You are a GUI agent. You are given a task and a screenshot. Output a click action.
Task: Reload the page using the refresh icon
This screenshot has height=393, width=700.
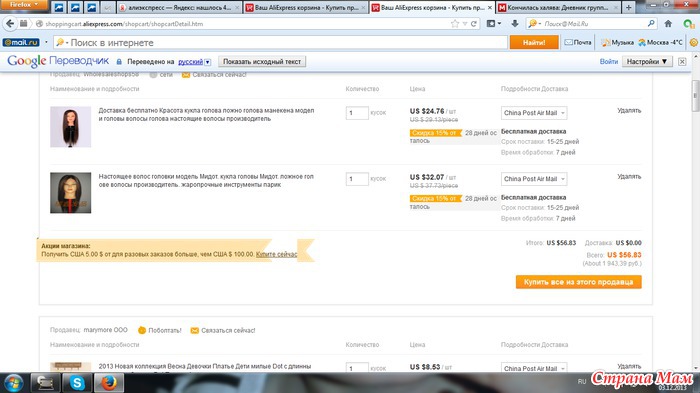click(474, 24)
